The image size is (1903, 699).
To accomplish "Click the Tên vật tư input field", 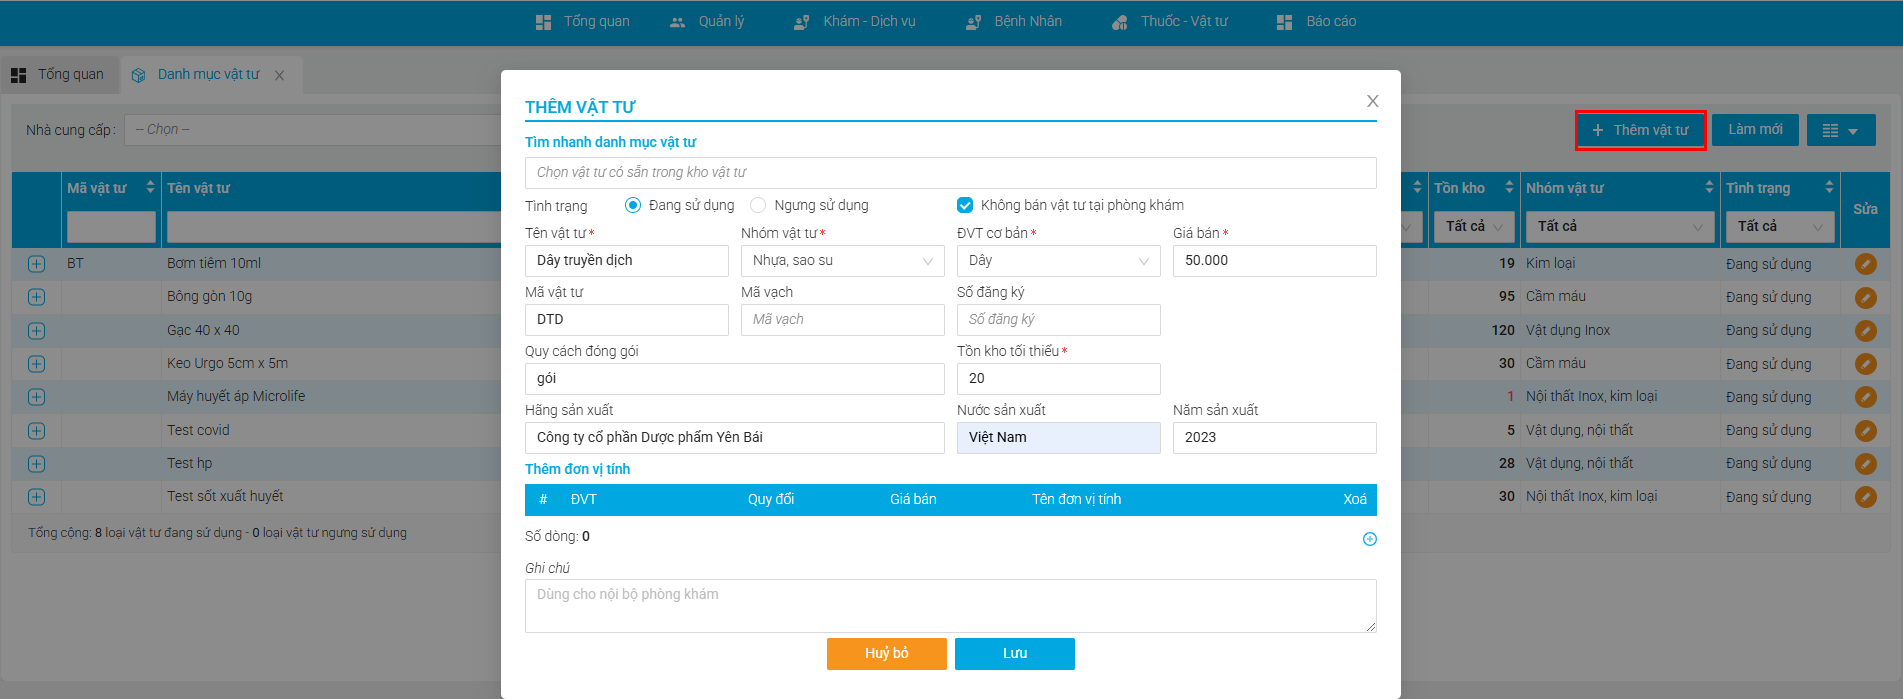I will [x=627, y=261].
